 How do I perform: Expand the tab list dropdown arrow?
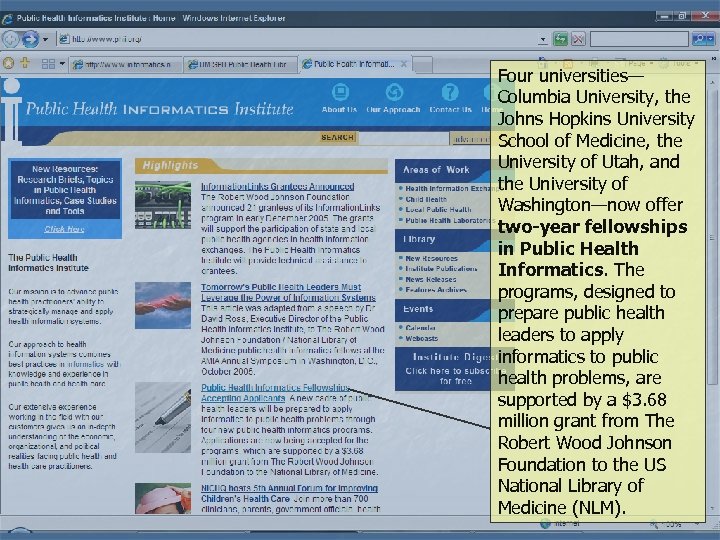pyautogui.click(x=62, y=64)
